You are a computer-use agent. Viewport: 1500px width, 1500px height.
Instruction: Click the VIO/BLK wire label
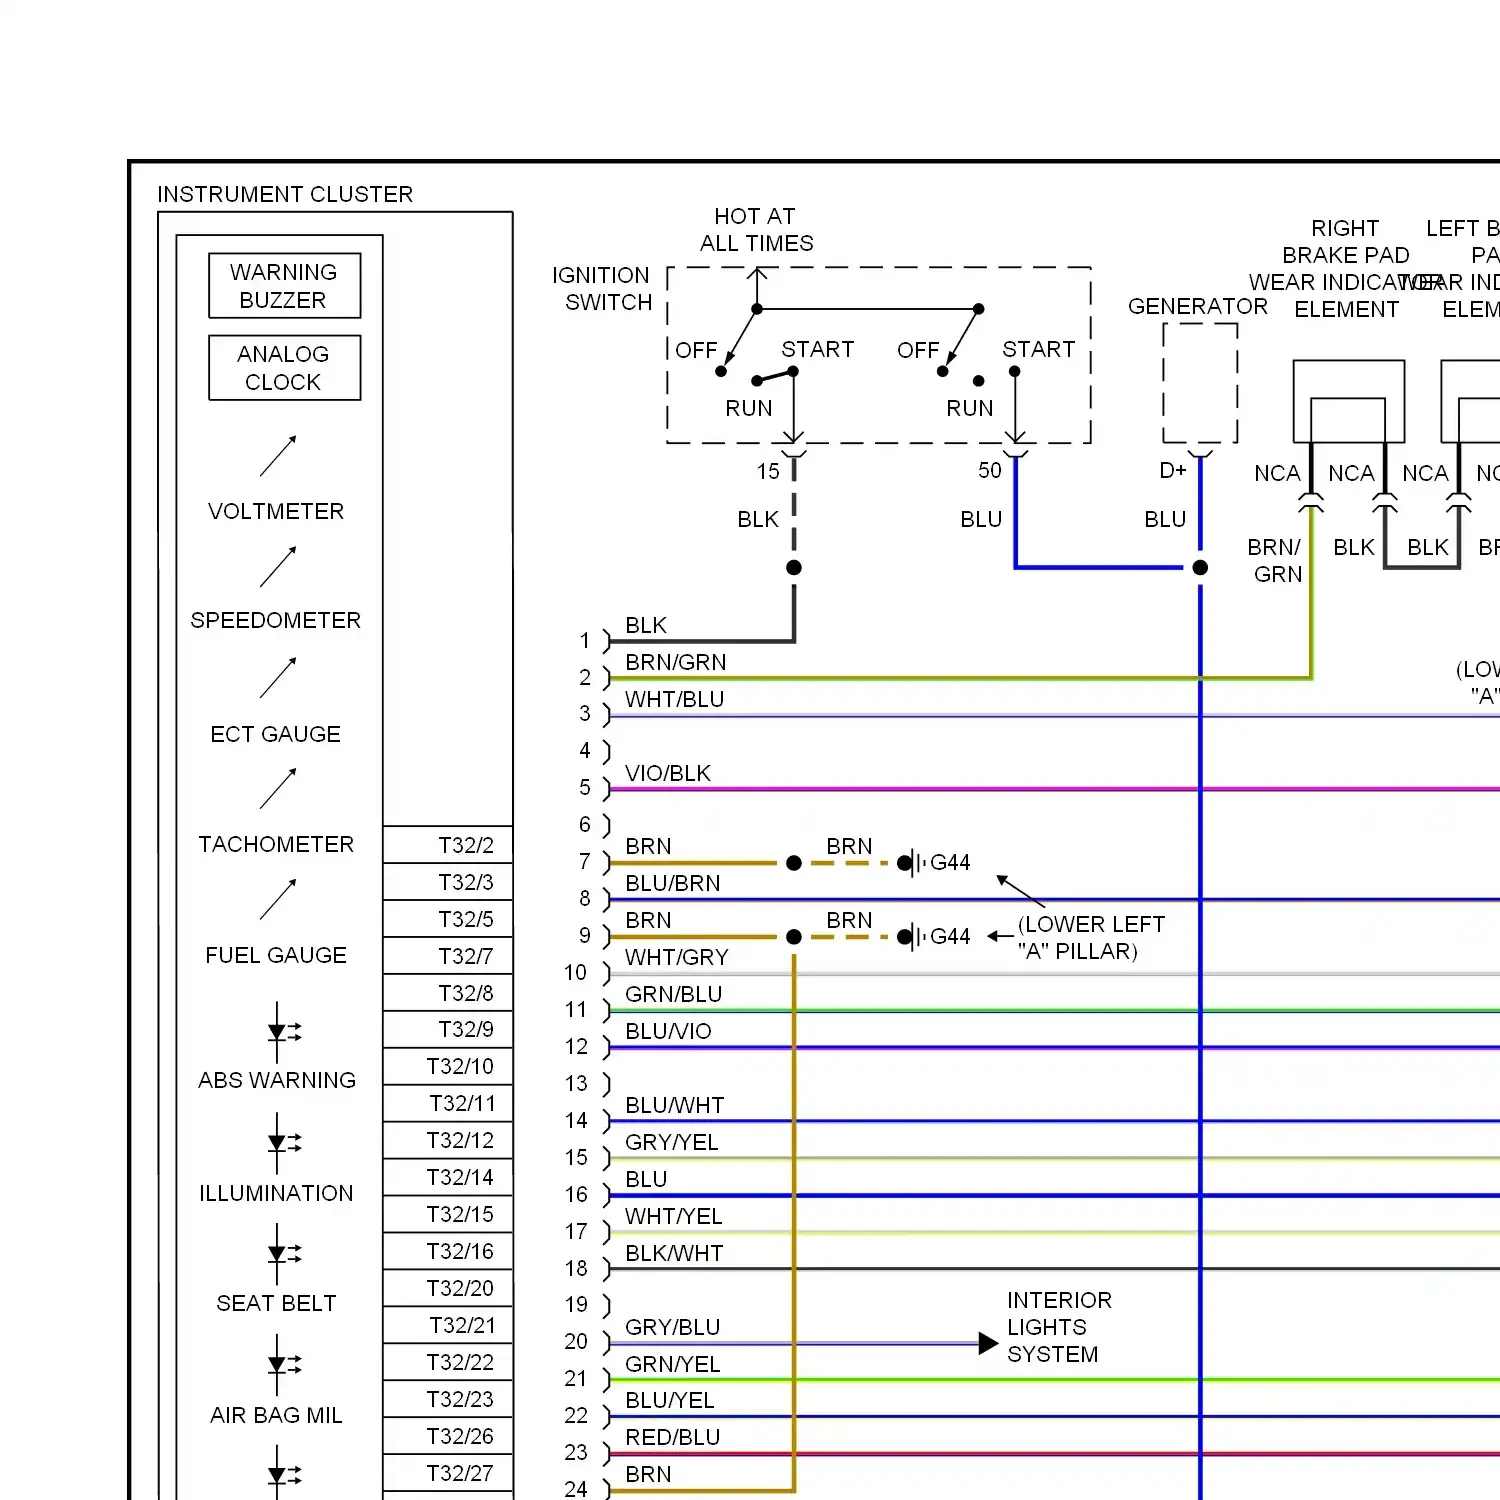(x=667, y=773)
